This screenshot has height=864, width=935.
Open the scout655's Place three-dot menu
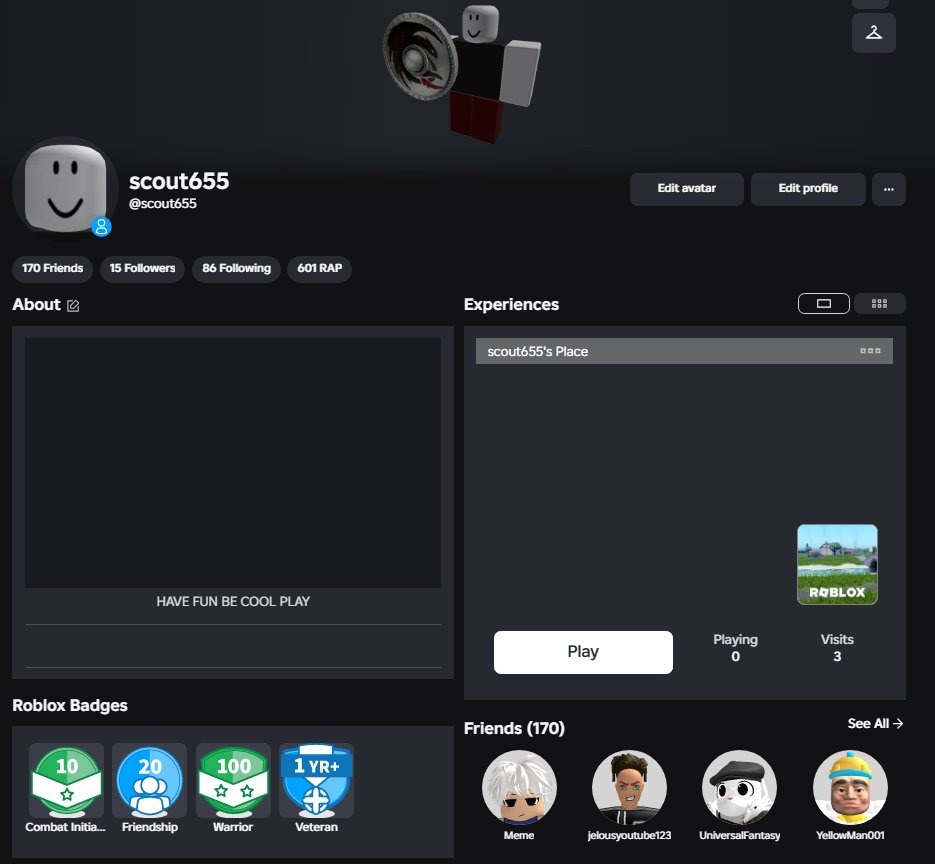pos(870,351)
